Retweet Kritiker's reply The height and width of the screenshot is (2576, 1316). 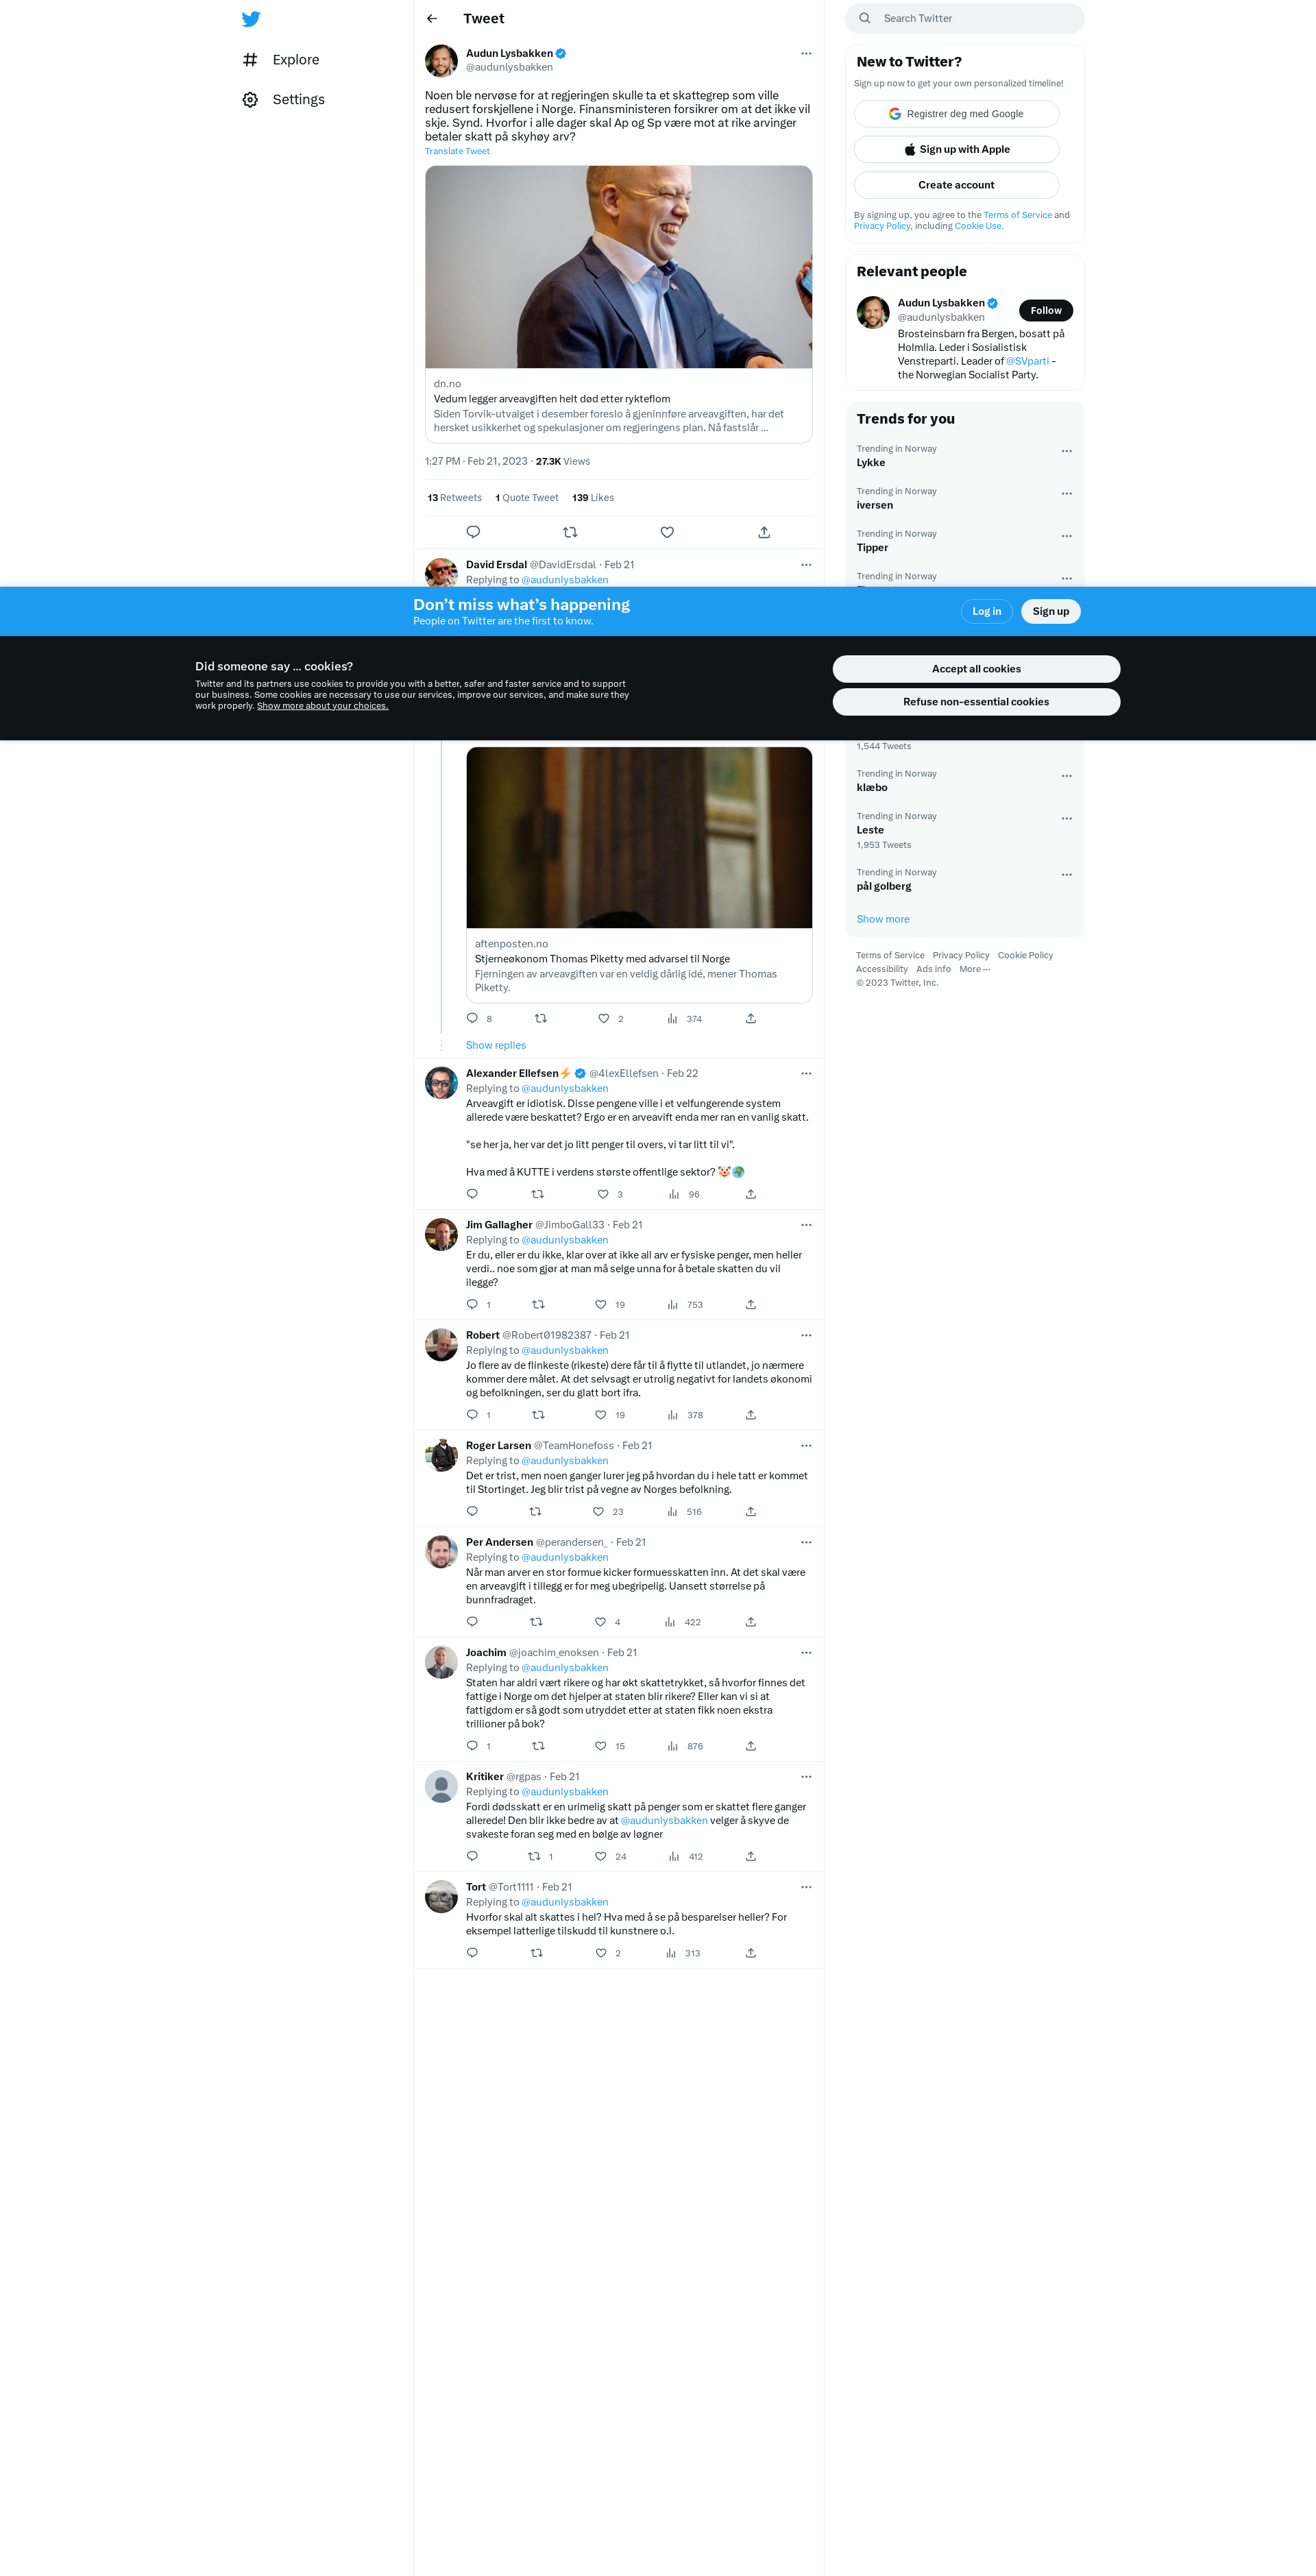[x=535, y=1857]
